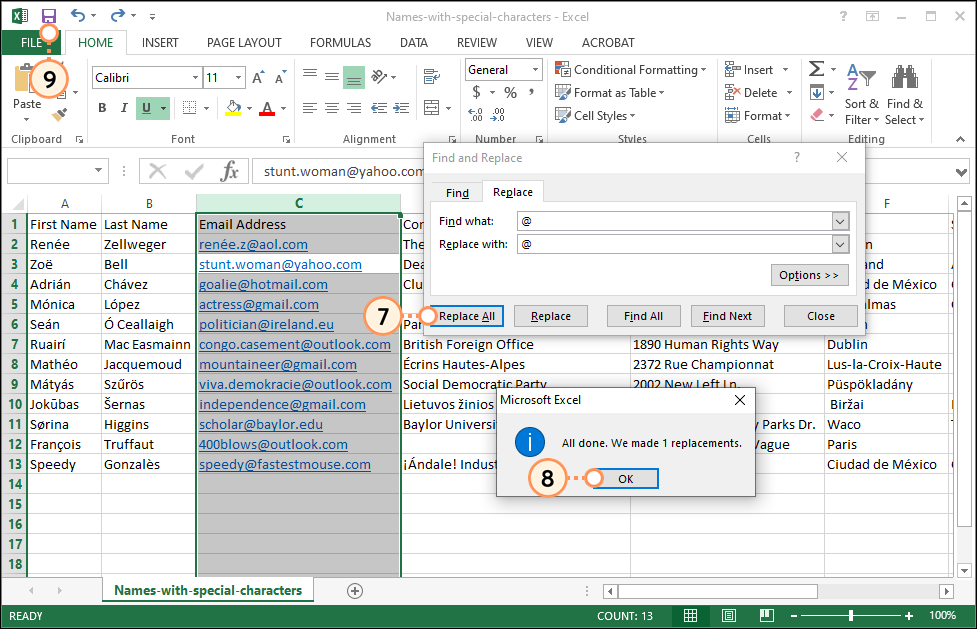Image resolution: width=977 pixels, height=629 pixels.
Task: Center text horizontally
Action: 332,108
